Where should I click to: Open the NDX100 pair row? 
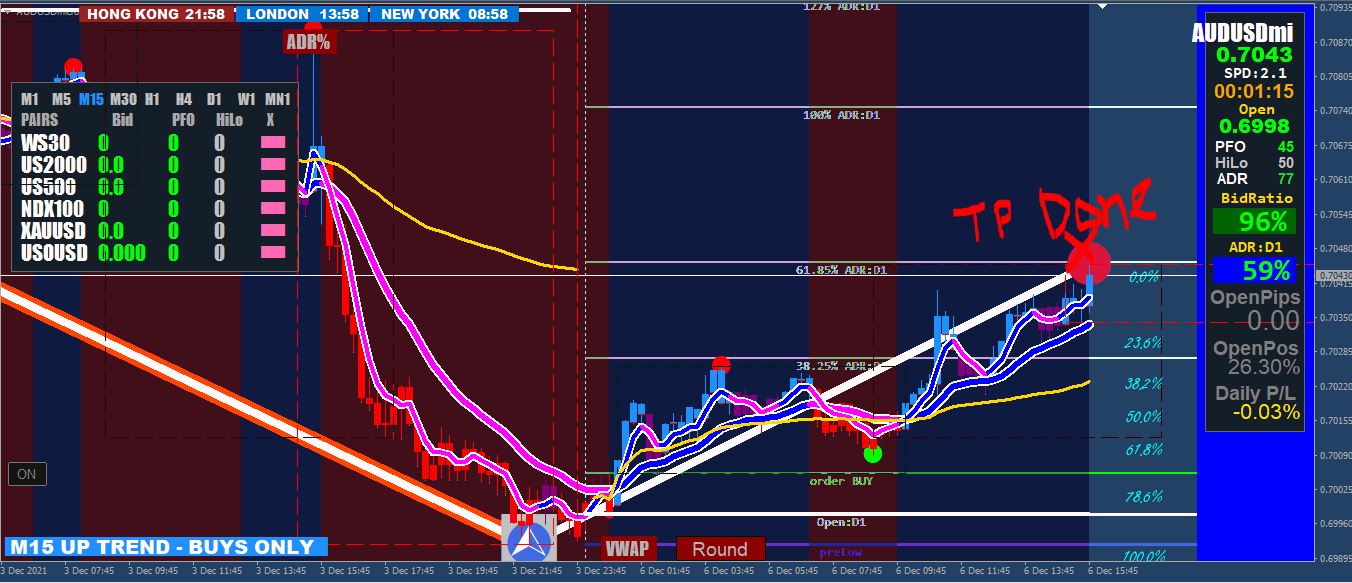point(155,209)
